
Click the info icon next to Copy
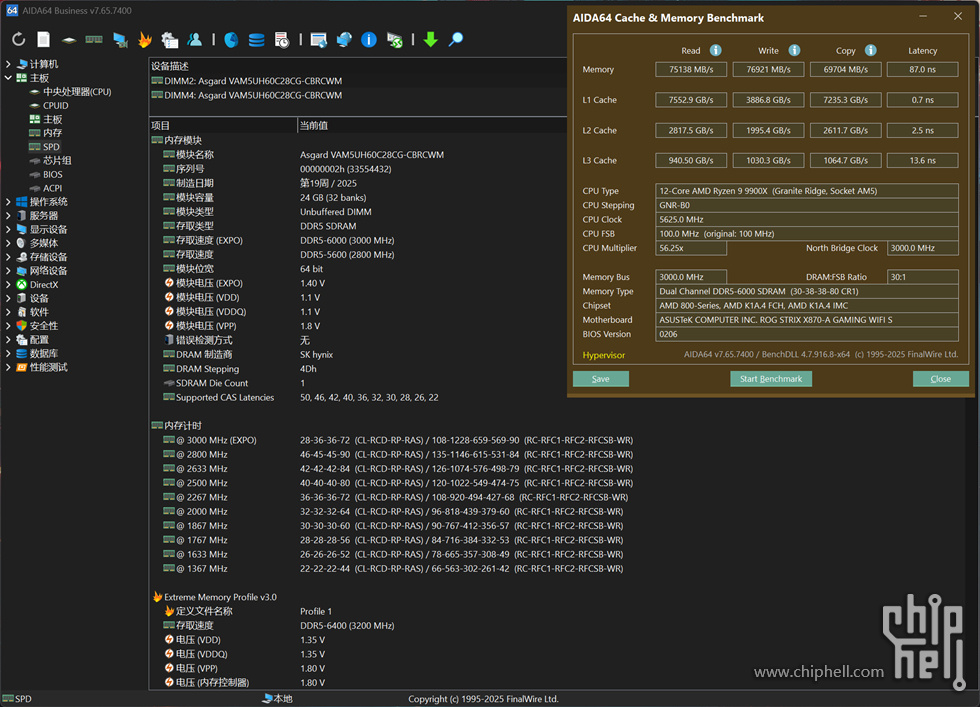pos(871,51)
